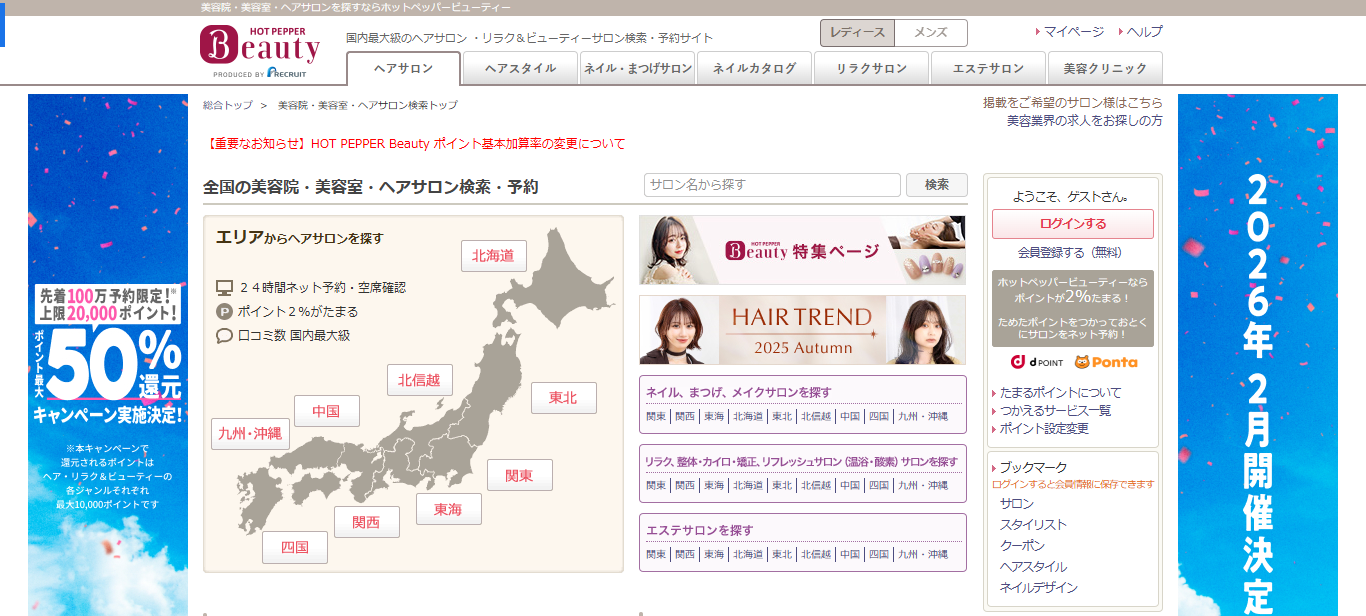Open the ヘアスタイル tab

pos(520,69)
